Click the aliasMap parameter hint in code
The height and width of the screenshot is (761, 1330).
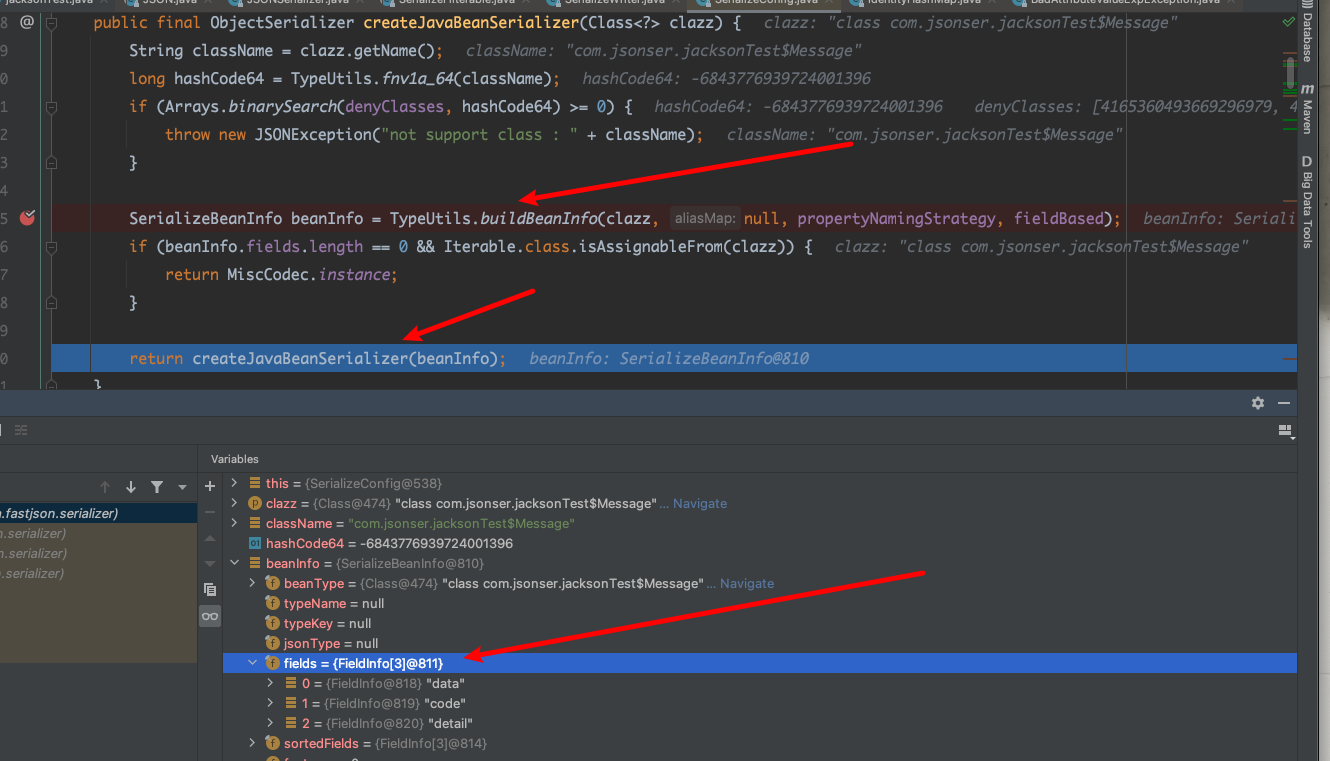click(705, 218)
